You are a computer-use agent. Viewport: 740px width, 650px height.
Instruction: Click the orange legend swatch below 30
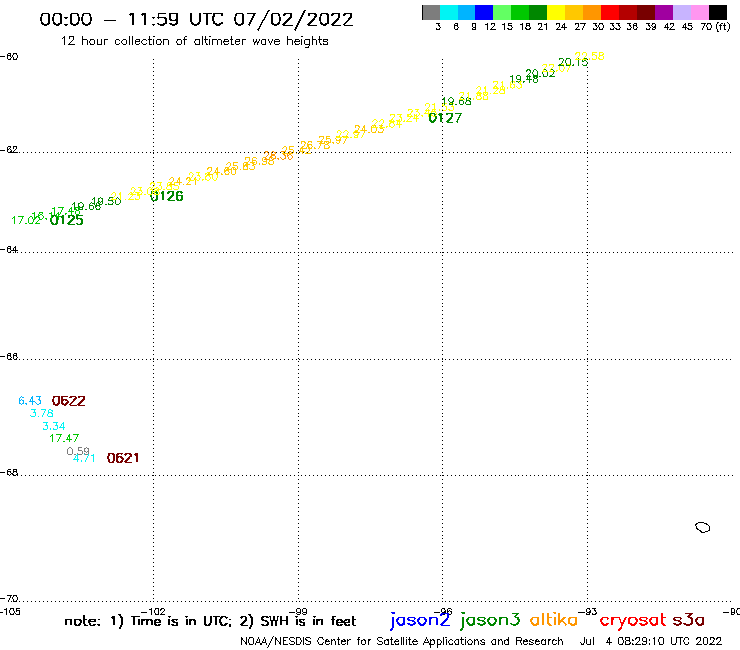pos(592,12)
